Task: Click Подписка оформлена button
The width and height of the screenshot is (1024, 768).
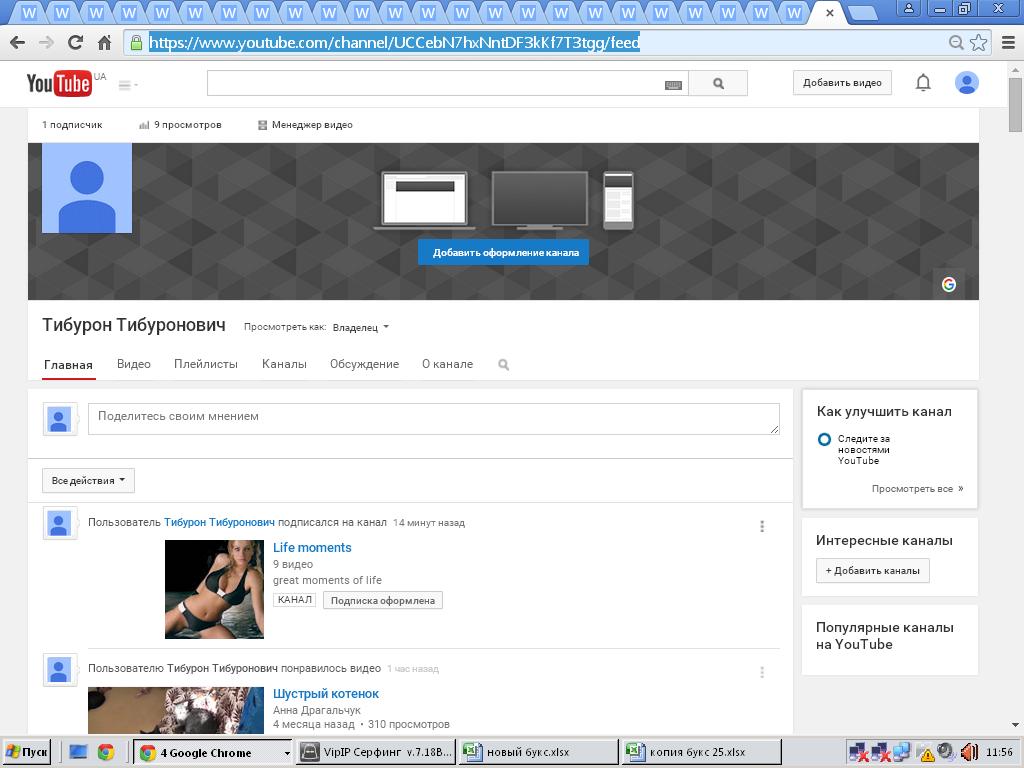Action: tap(383, 600)
